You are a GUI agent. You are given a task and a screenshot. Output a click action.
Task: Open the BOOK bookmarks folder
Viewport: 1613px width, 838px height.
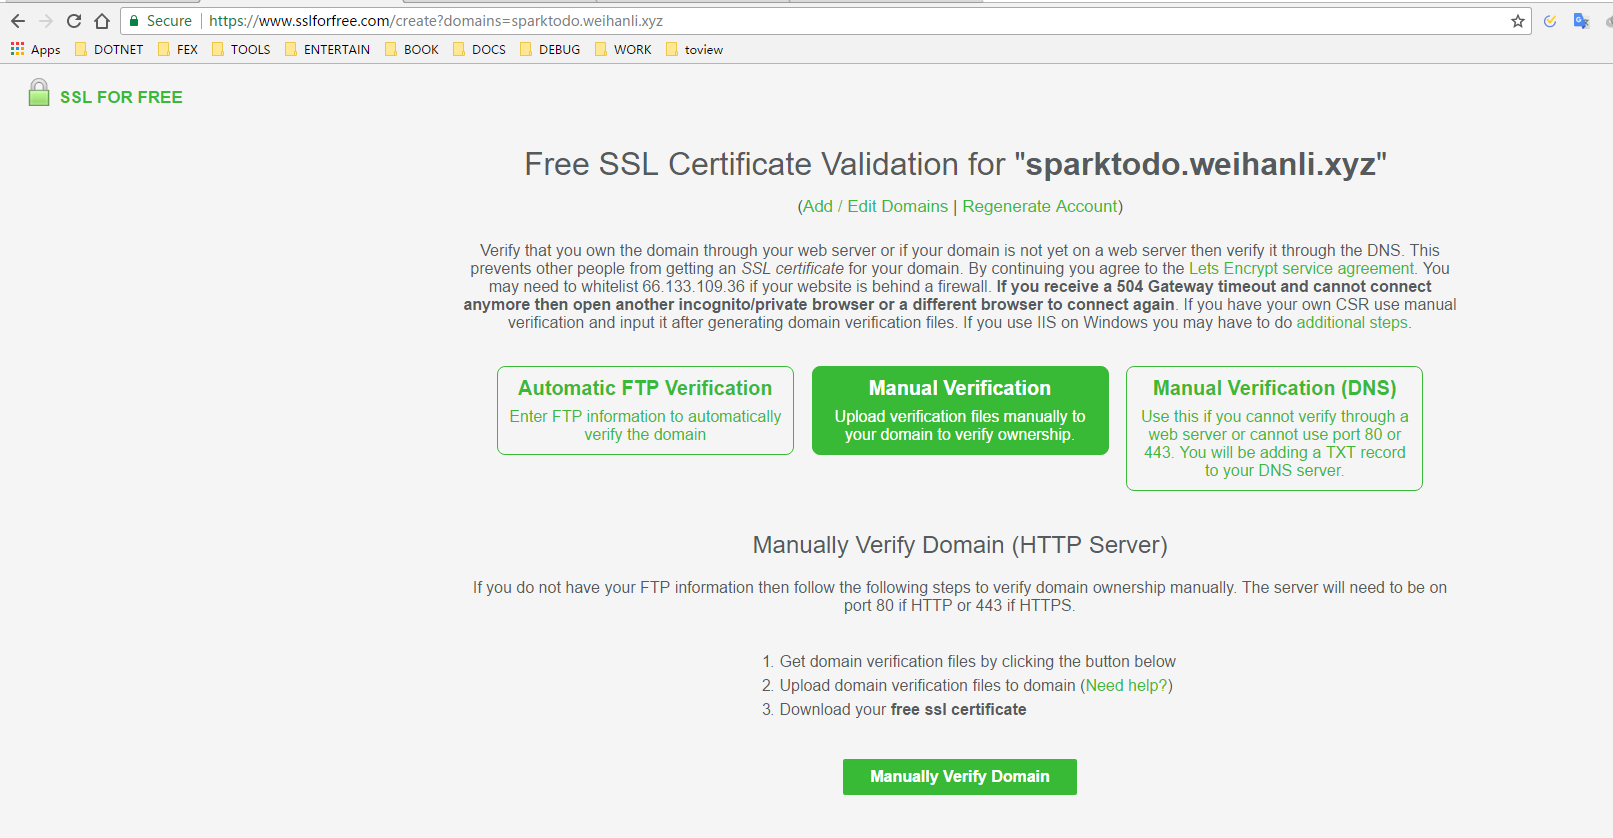412,49
